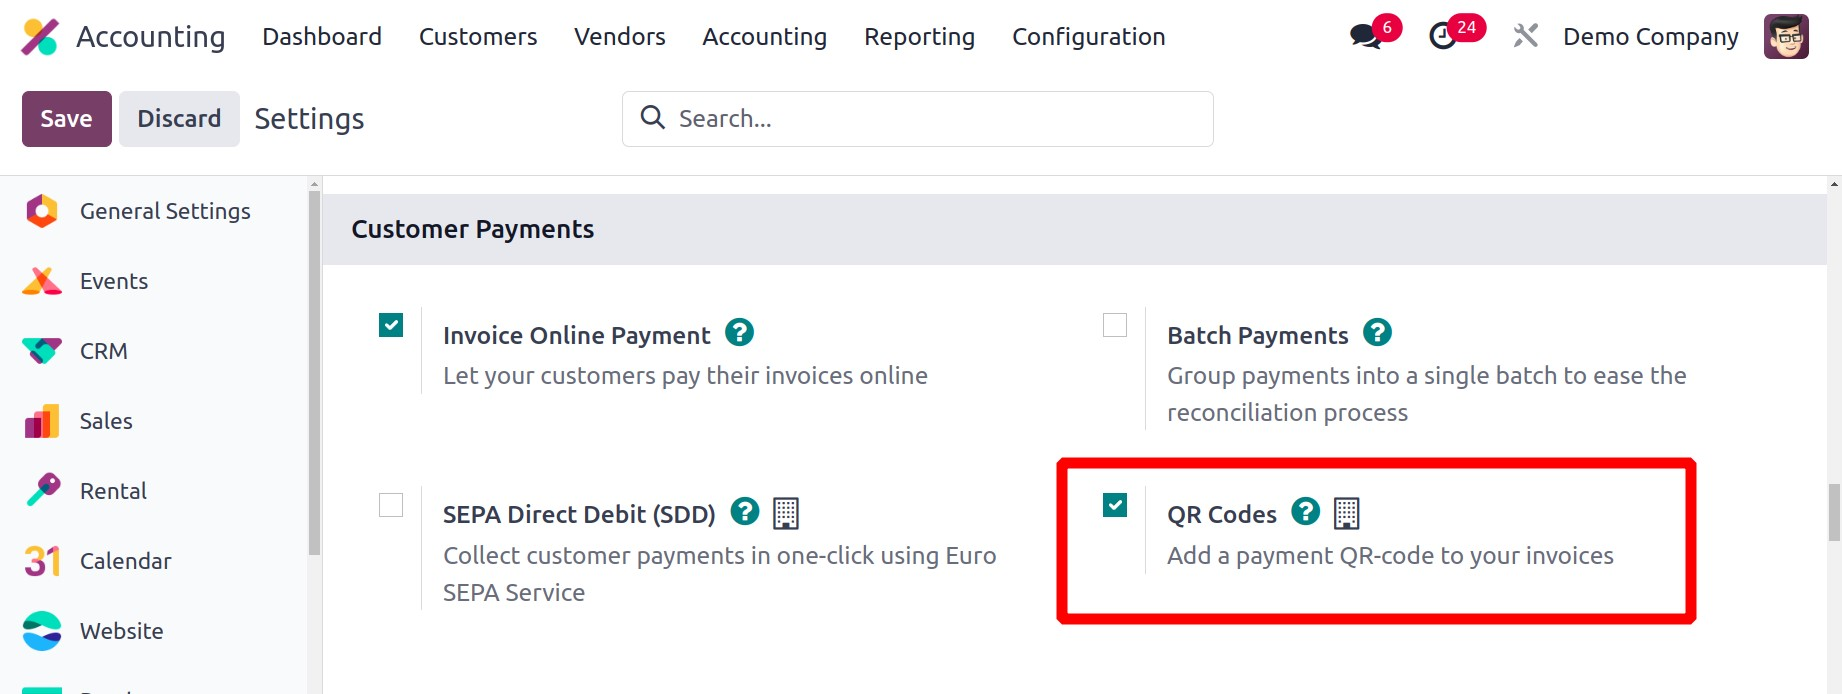Click help icon beside Batch Payments
The height and width of the screenshot is (694, 1842).
pyautogui.click(x=1377, y=332)
